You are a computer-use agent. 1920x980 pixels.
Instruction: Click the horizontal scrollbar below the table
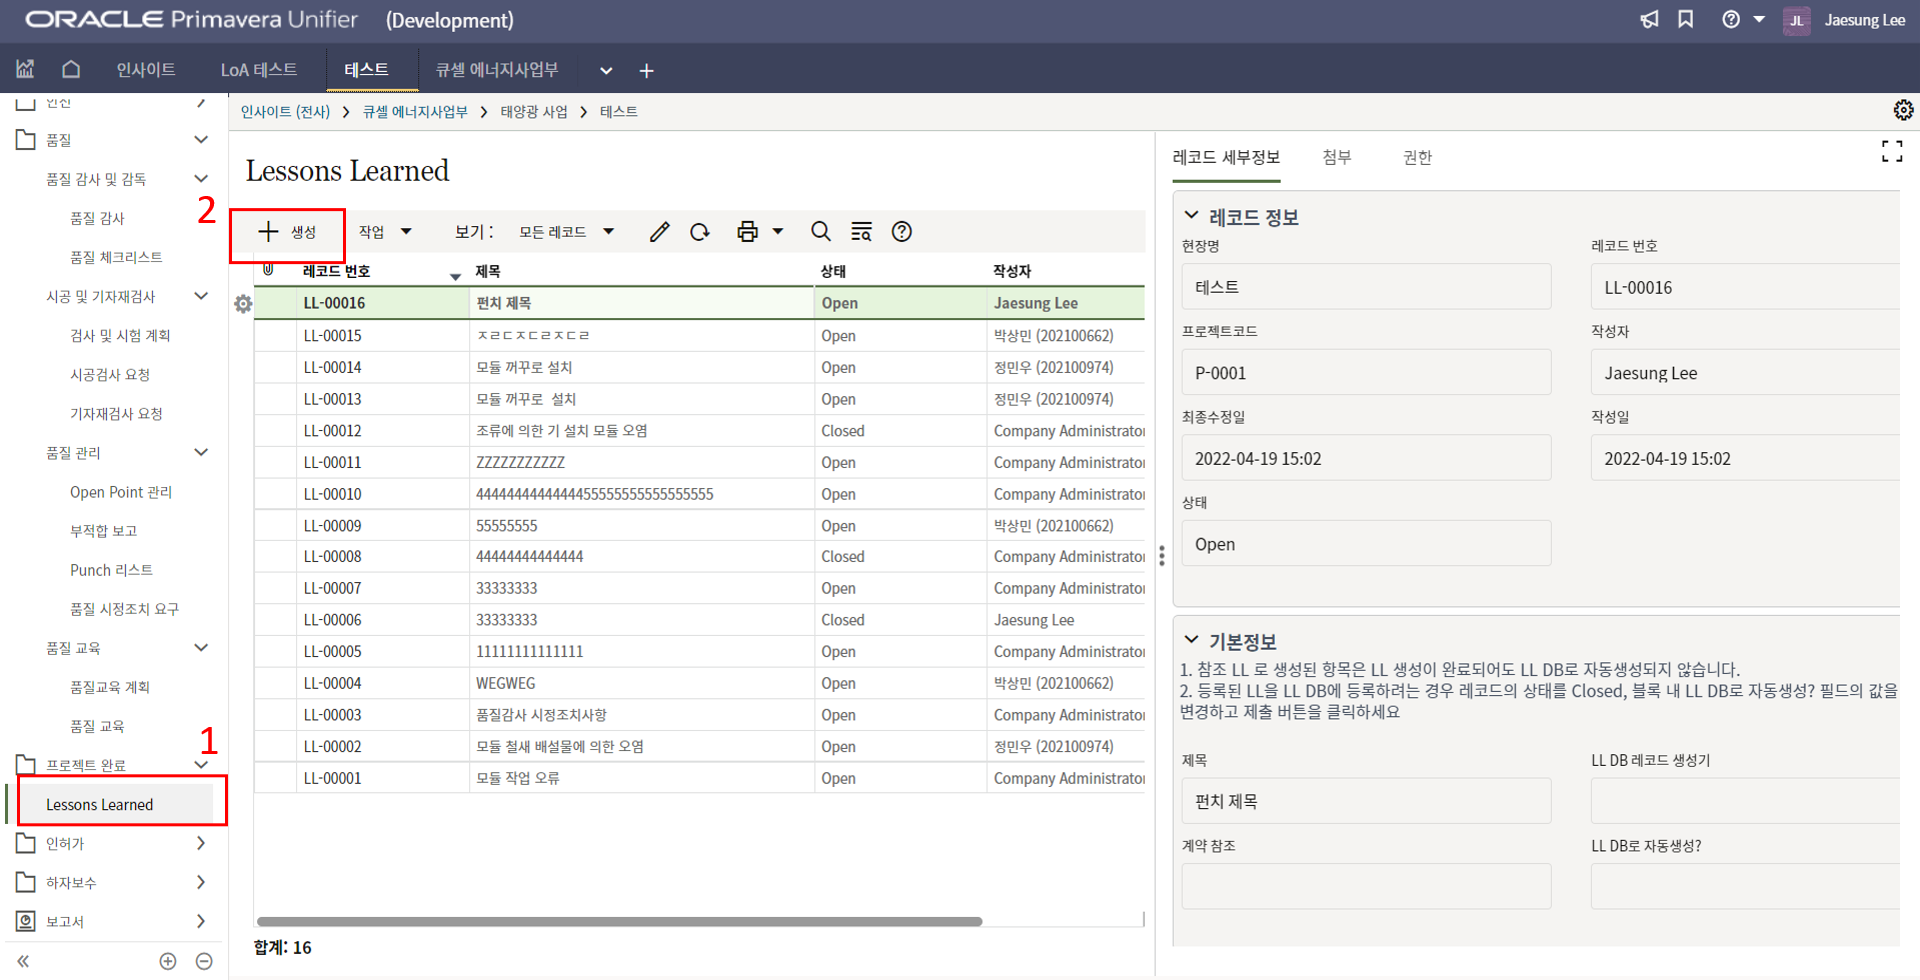620,921
